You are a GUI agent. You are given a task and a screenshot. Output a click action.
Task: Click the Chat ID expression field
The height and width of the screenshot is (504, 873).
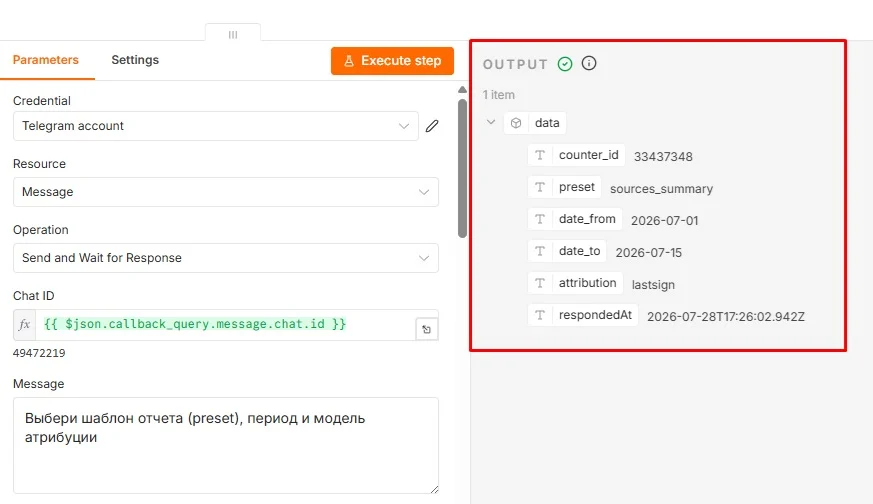pyautogui.click(x=225, y=325)
